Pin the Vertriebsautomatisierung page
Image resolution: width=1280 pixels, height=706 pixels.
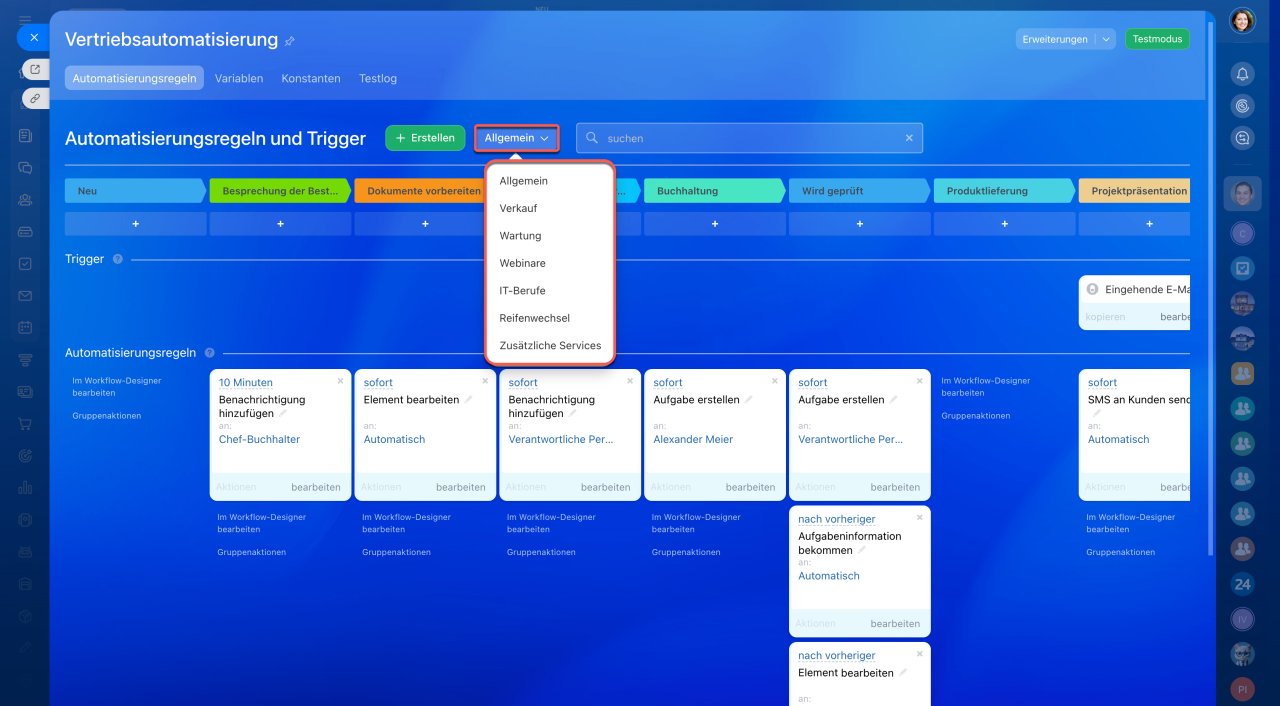(x=290, y=41)
